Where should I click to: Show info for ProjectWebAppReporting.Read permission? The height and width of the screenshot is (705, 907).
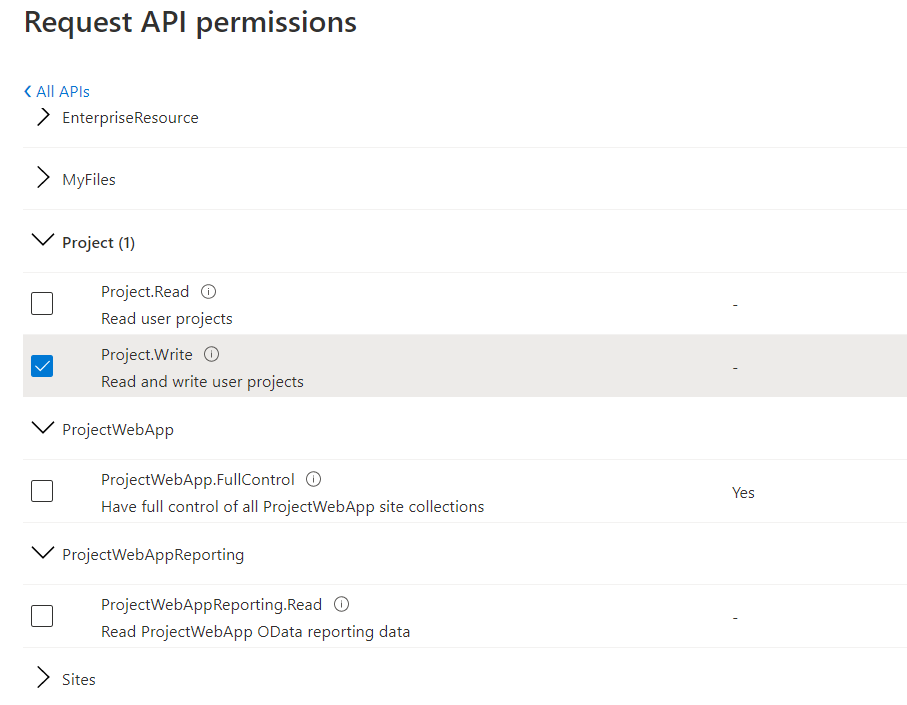341,604
